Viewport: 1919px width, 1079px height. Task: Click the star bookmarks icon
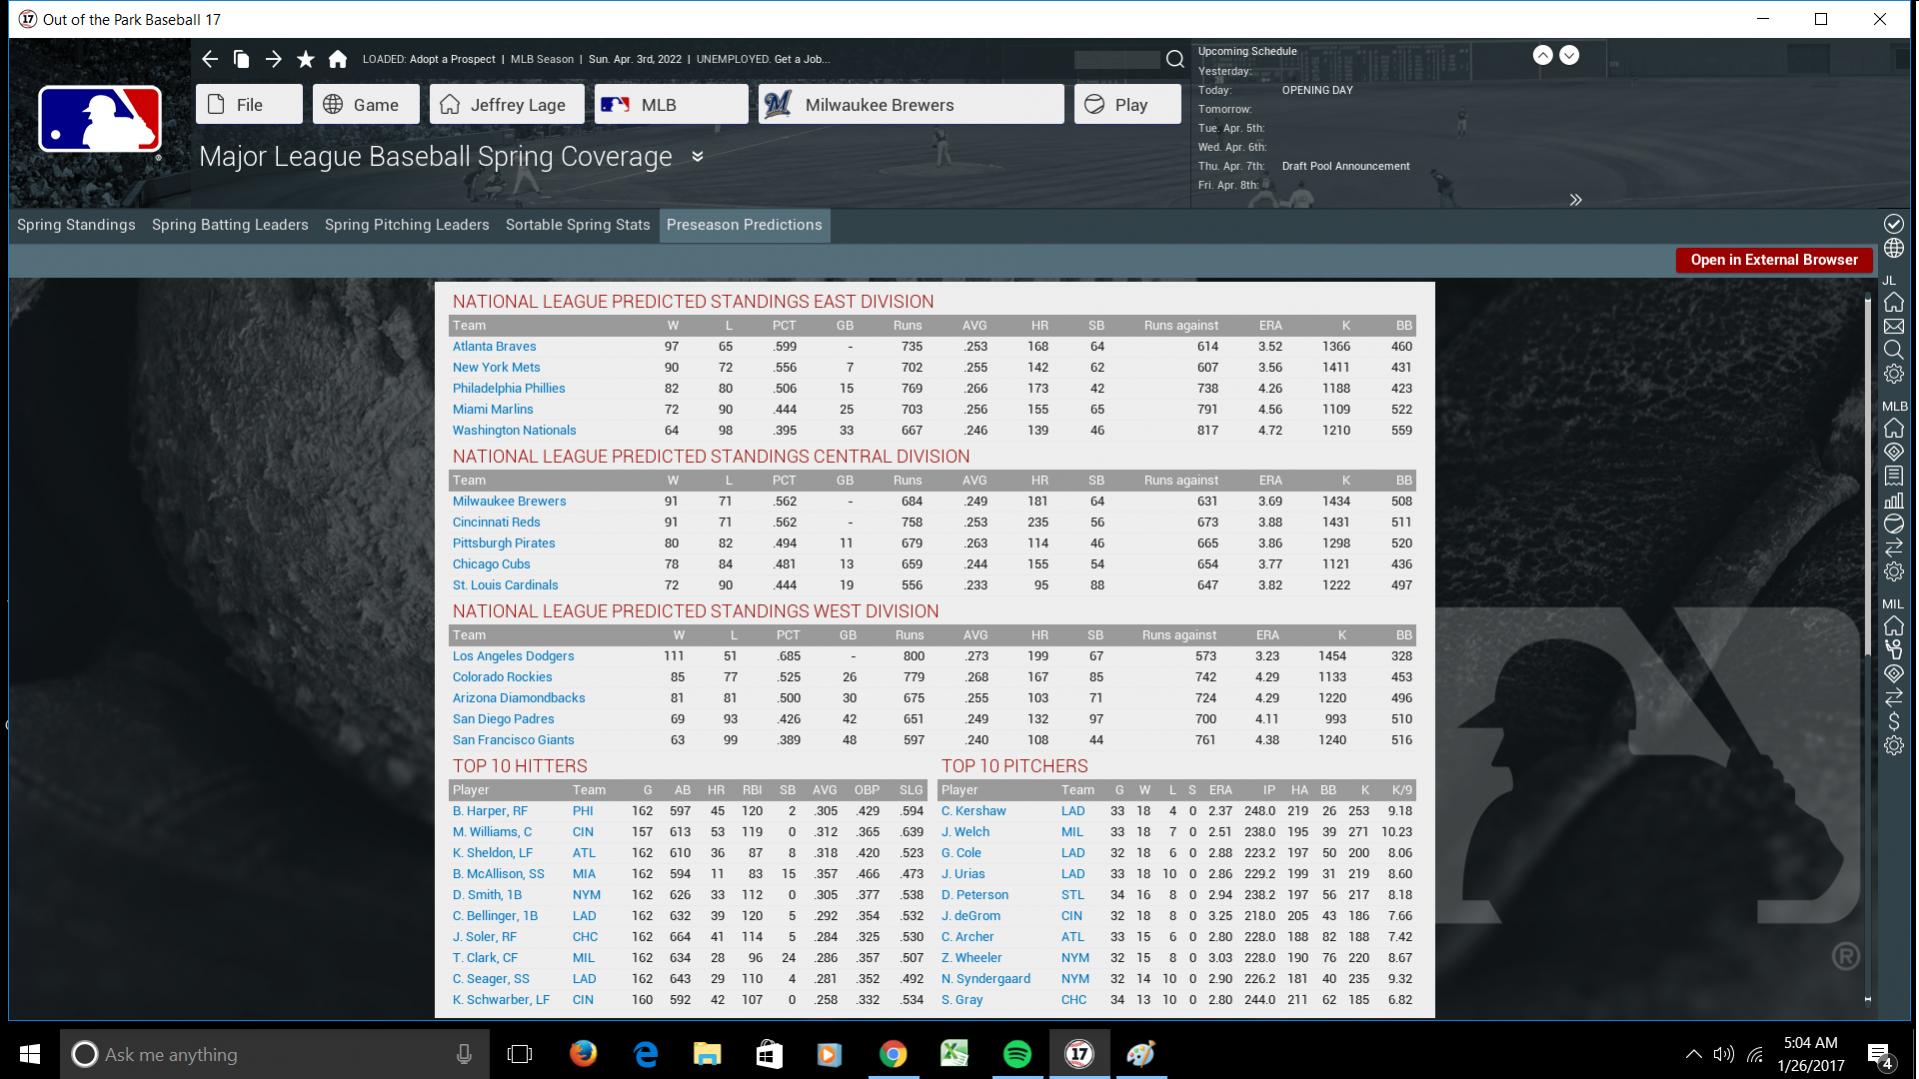click(306, 59)
